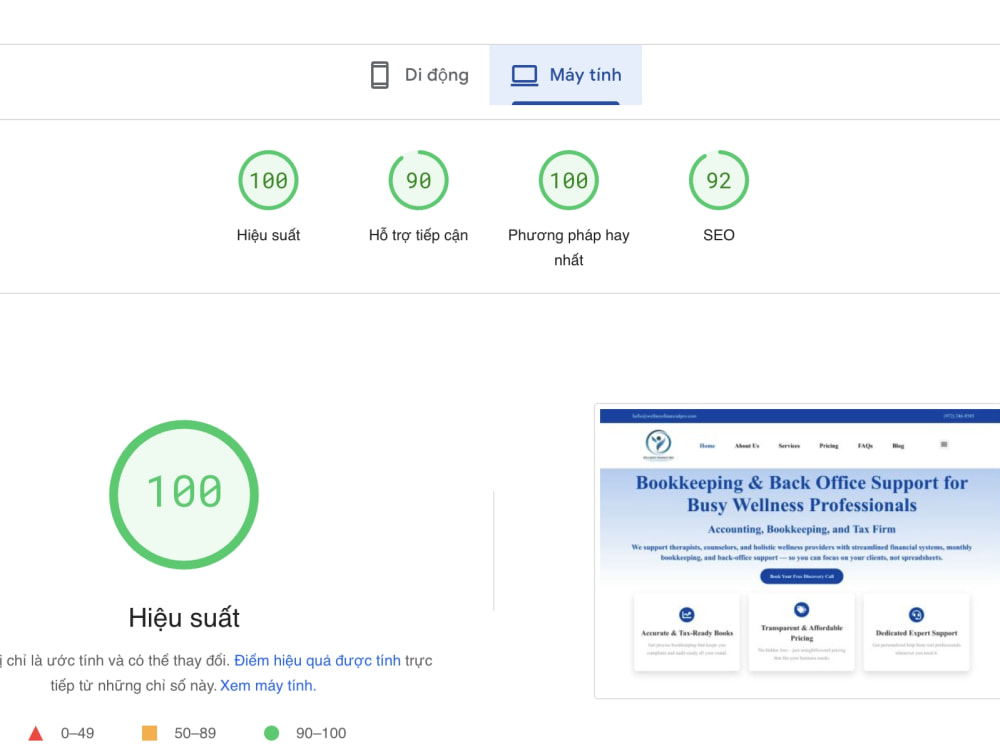Click Home in the preview navigation

click(707, 446)
